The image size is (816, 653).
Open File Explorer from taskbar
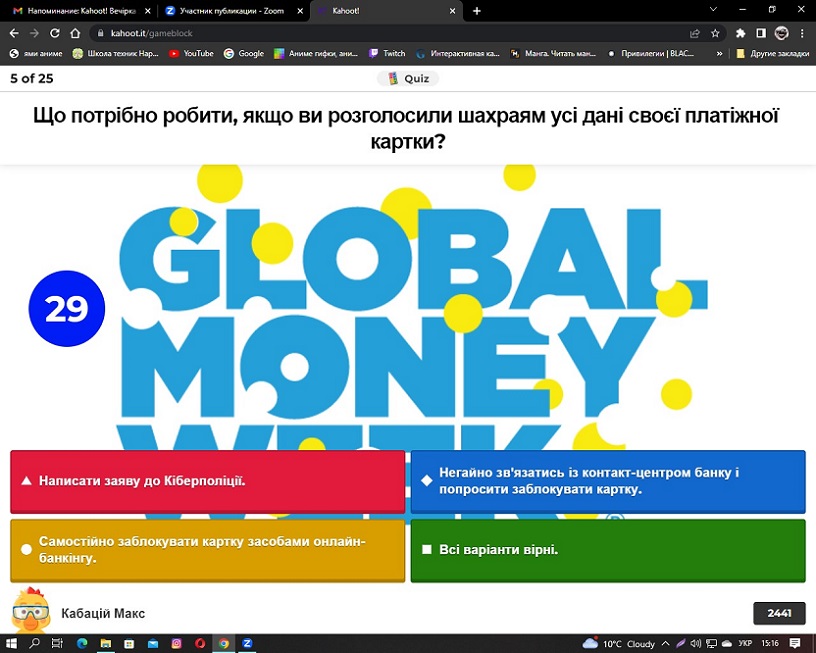(x=106, y=644)
